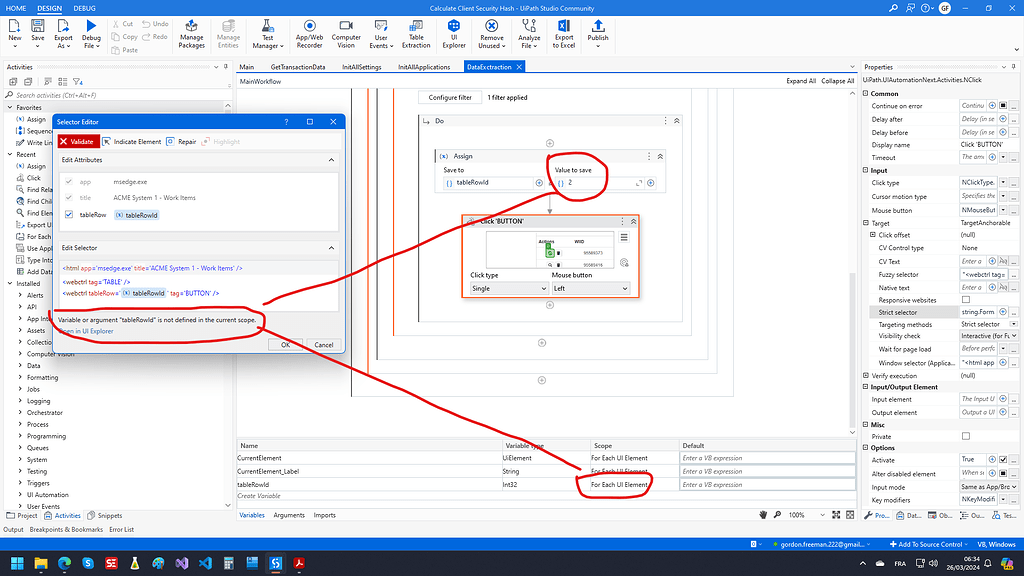
Task: Toggle the tableRow attribute checkbox
Action: [70, 214]
